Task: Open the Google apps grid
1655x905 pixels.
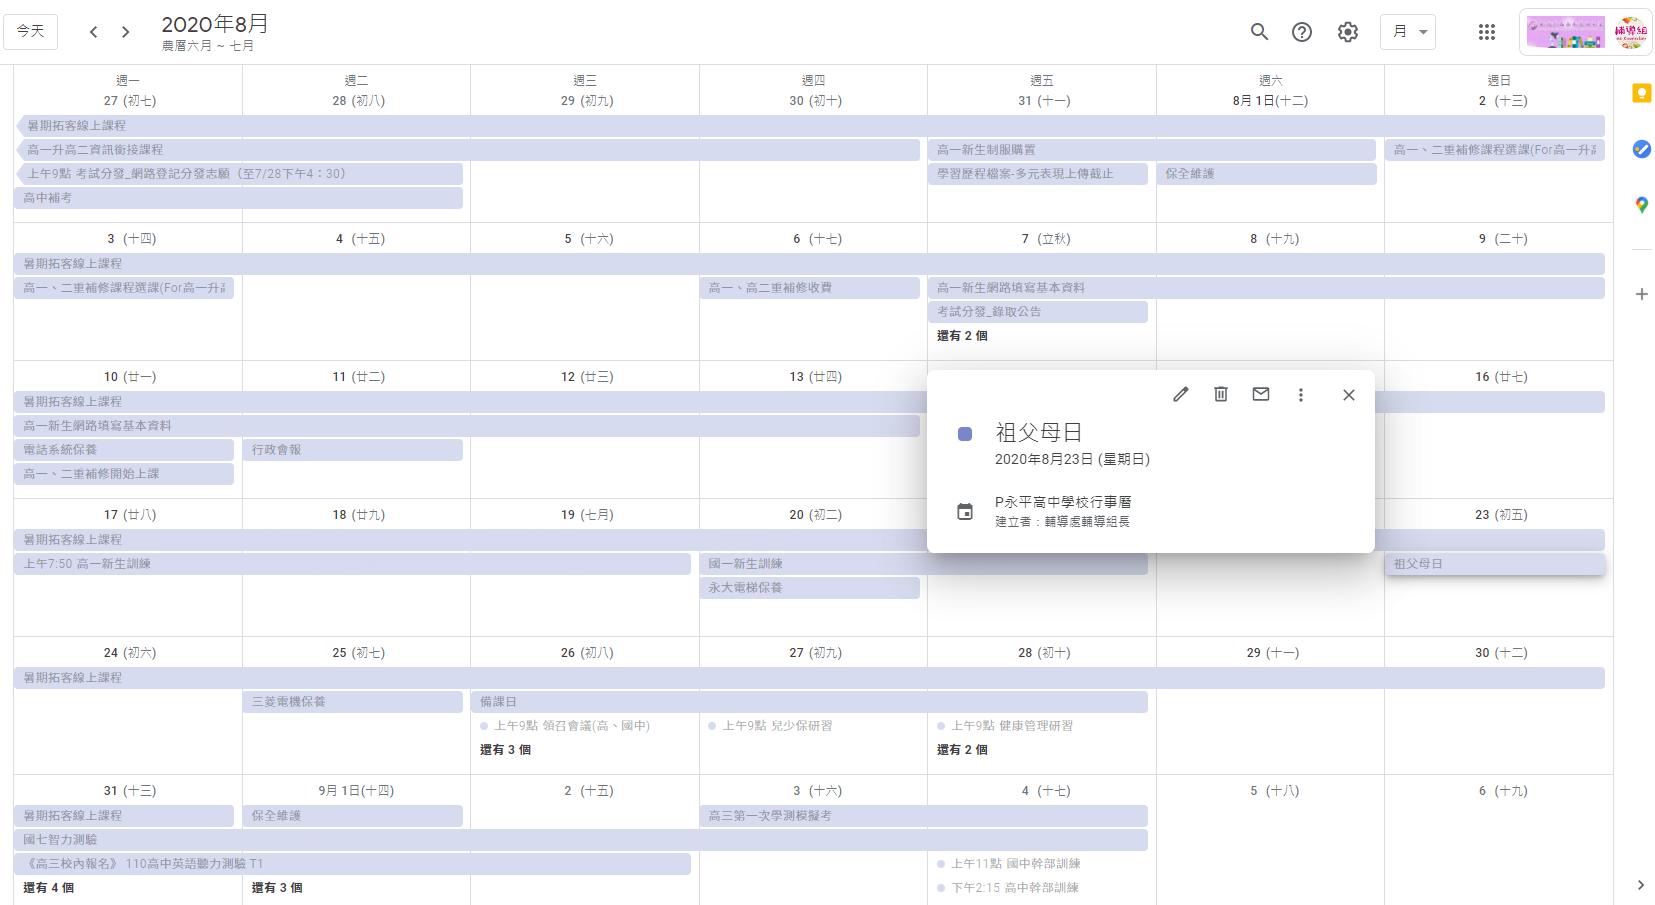Action: click(x=1487, y=32)
